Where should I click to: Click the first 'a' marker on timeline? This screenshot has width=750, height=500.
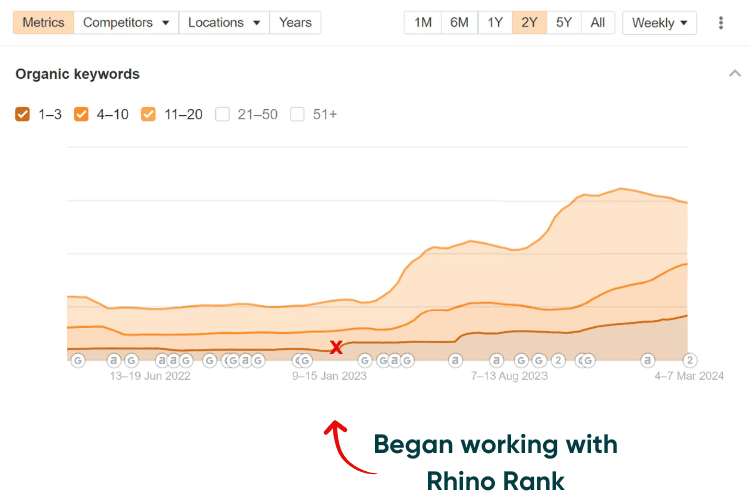pyautogui.click(x=114, y=360)
